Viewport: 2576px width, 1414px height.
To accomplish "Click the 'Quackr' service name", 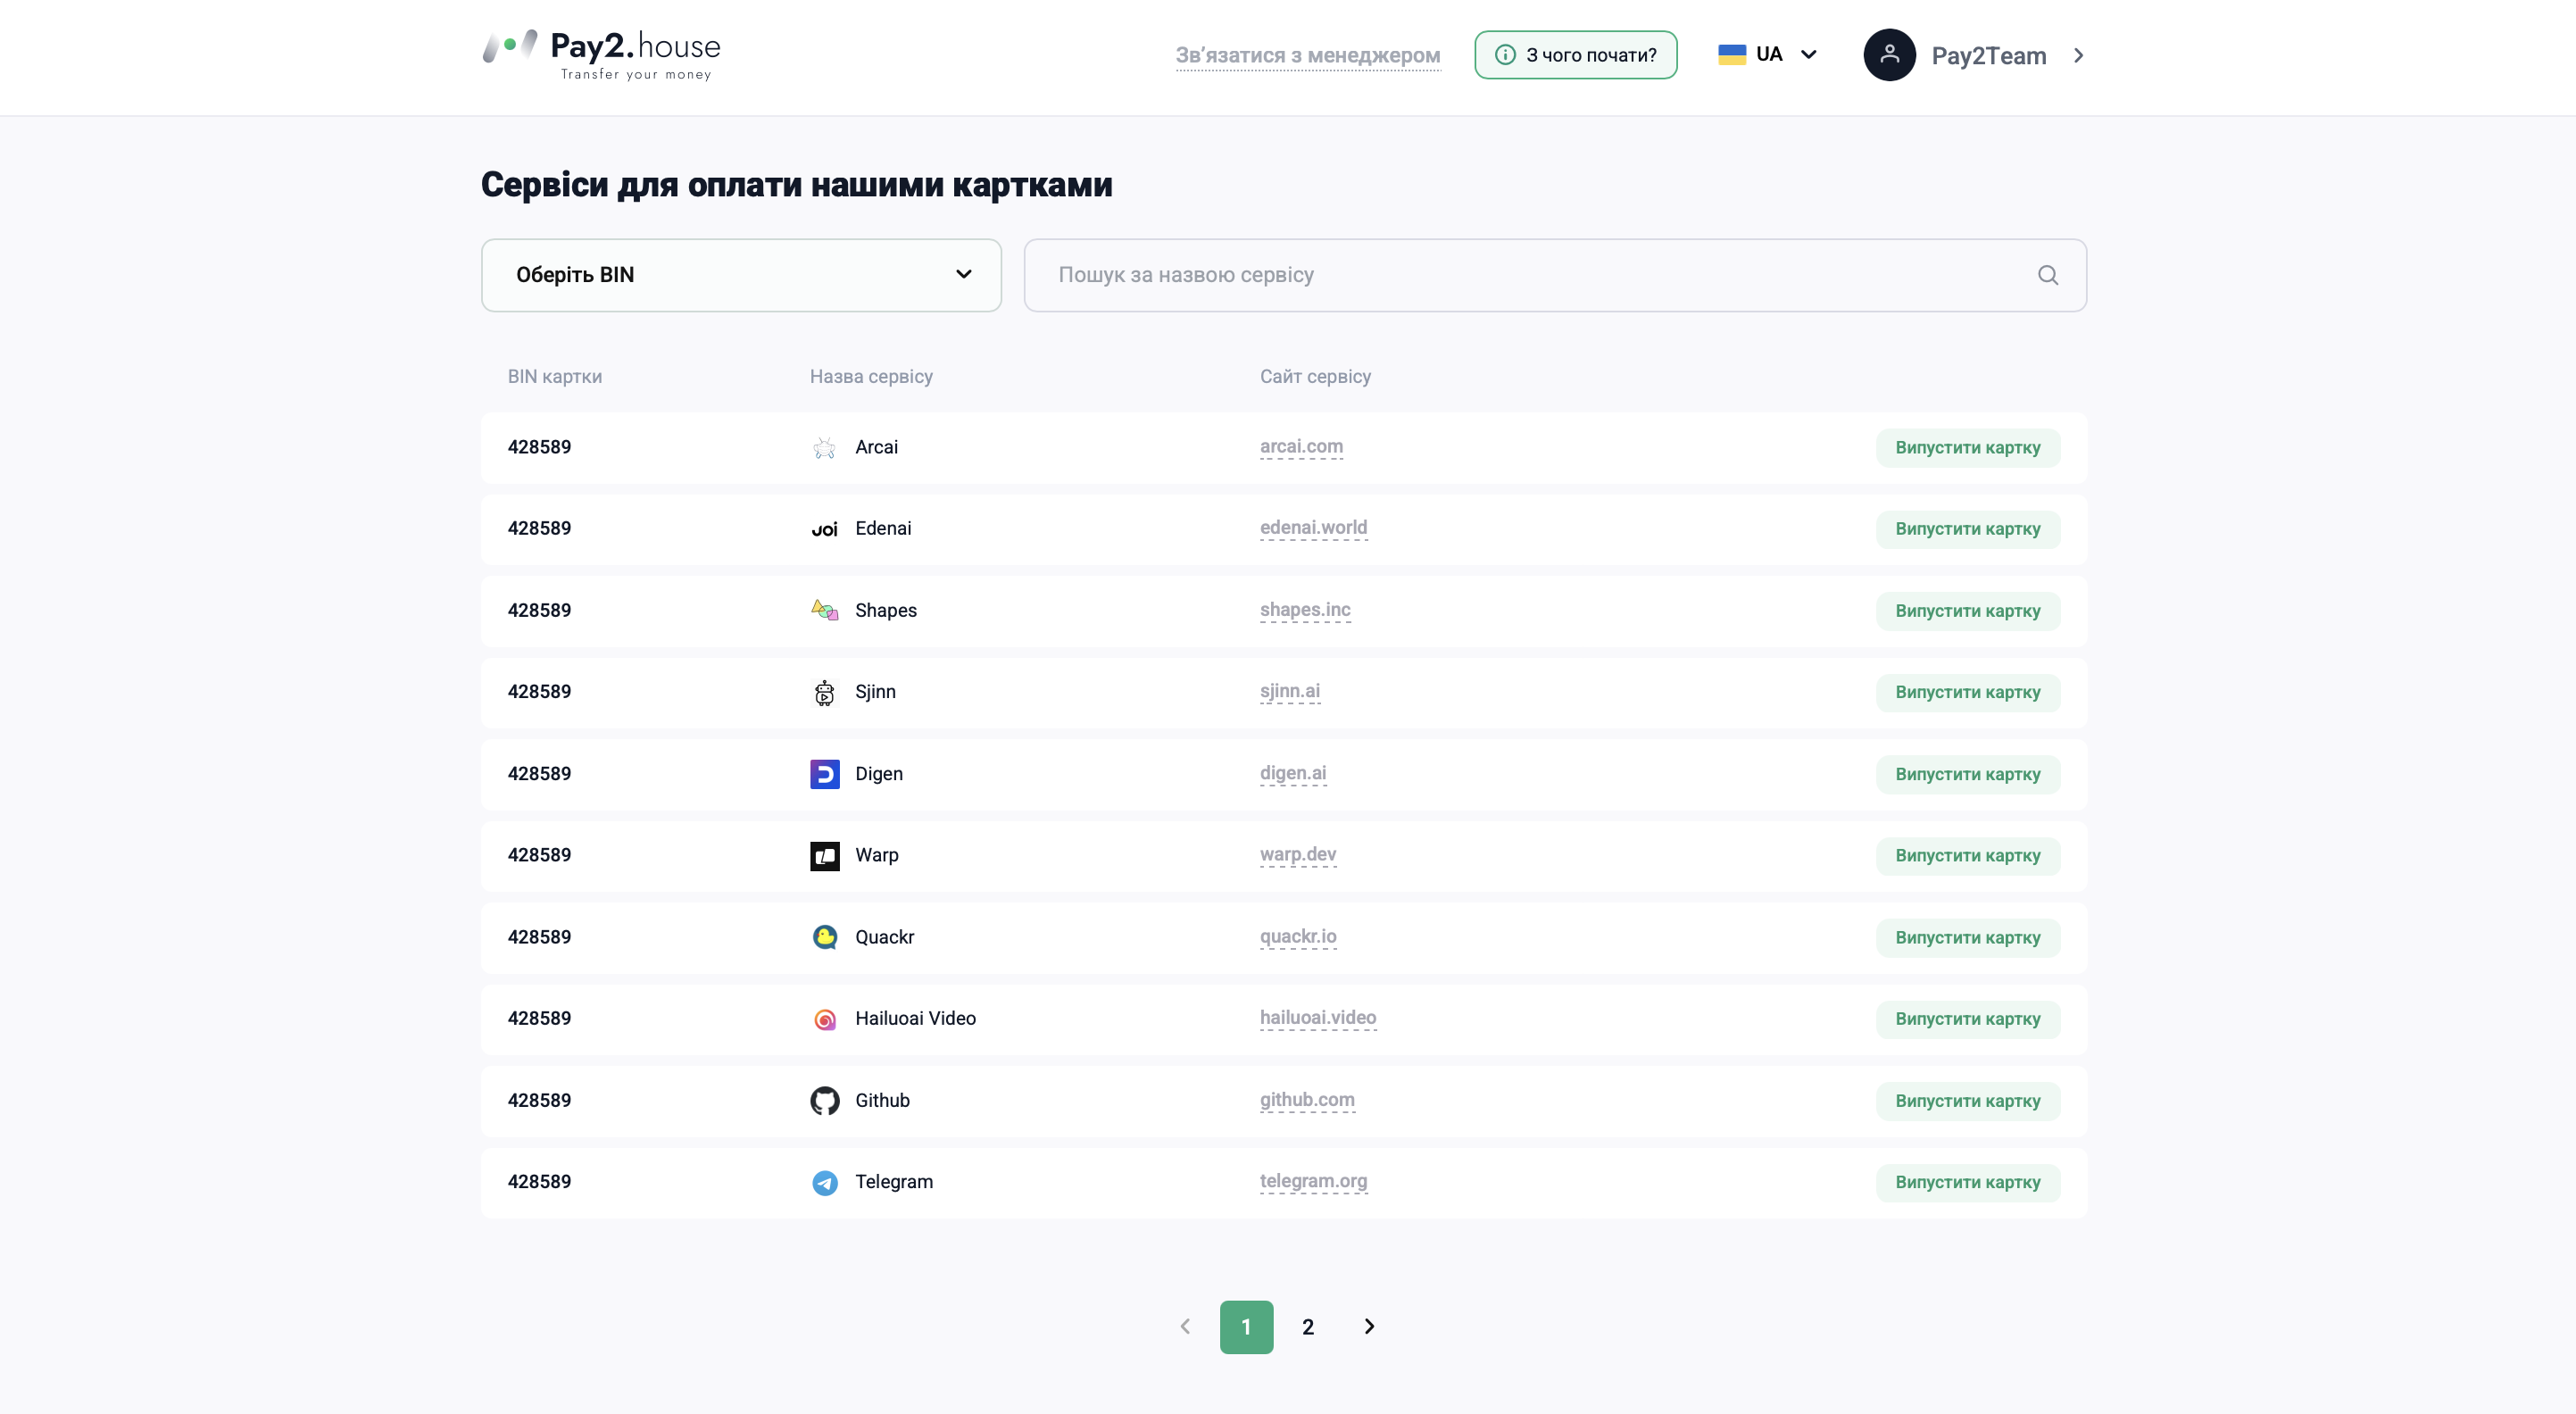I will click(x=884, y=938).
